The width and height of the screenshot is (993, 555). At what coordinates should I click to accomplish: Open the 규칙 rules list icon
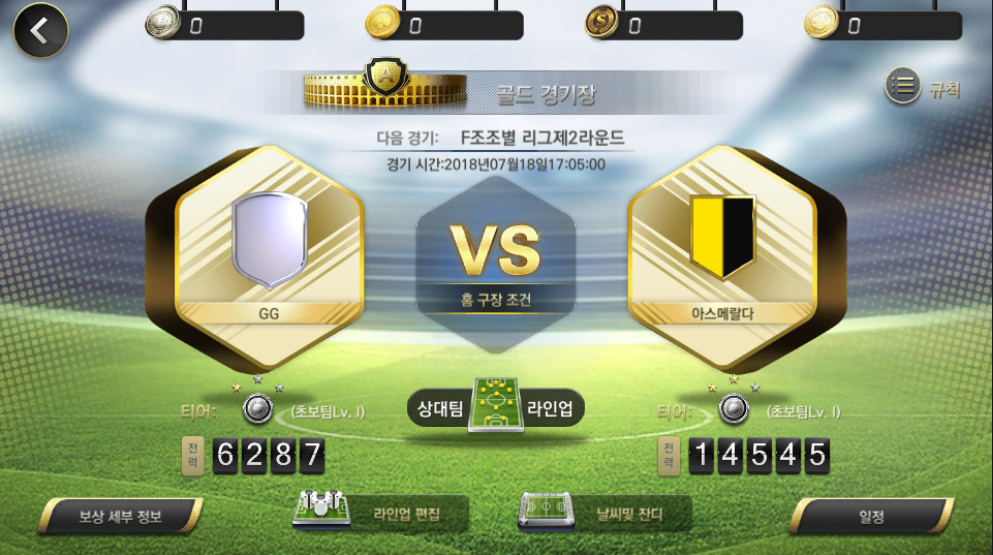tap(902, 86)
